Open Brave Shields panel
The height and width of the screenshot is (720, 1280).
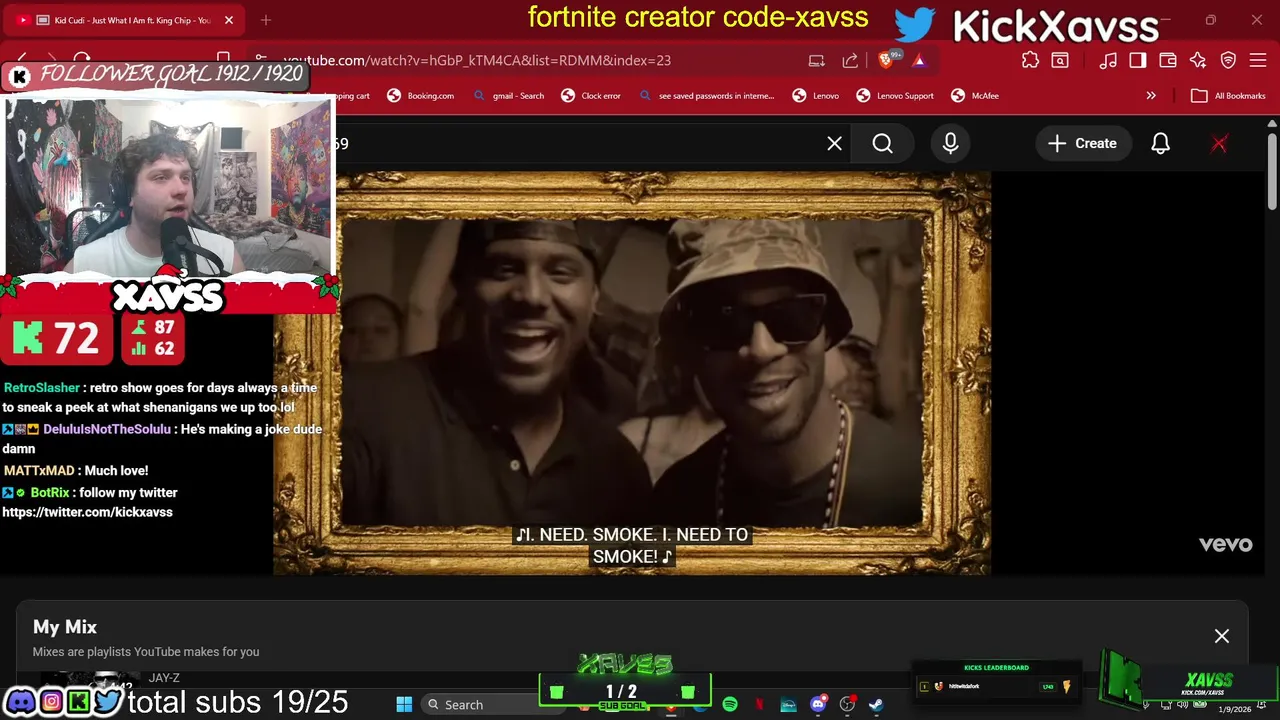[x=888, y=60]
